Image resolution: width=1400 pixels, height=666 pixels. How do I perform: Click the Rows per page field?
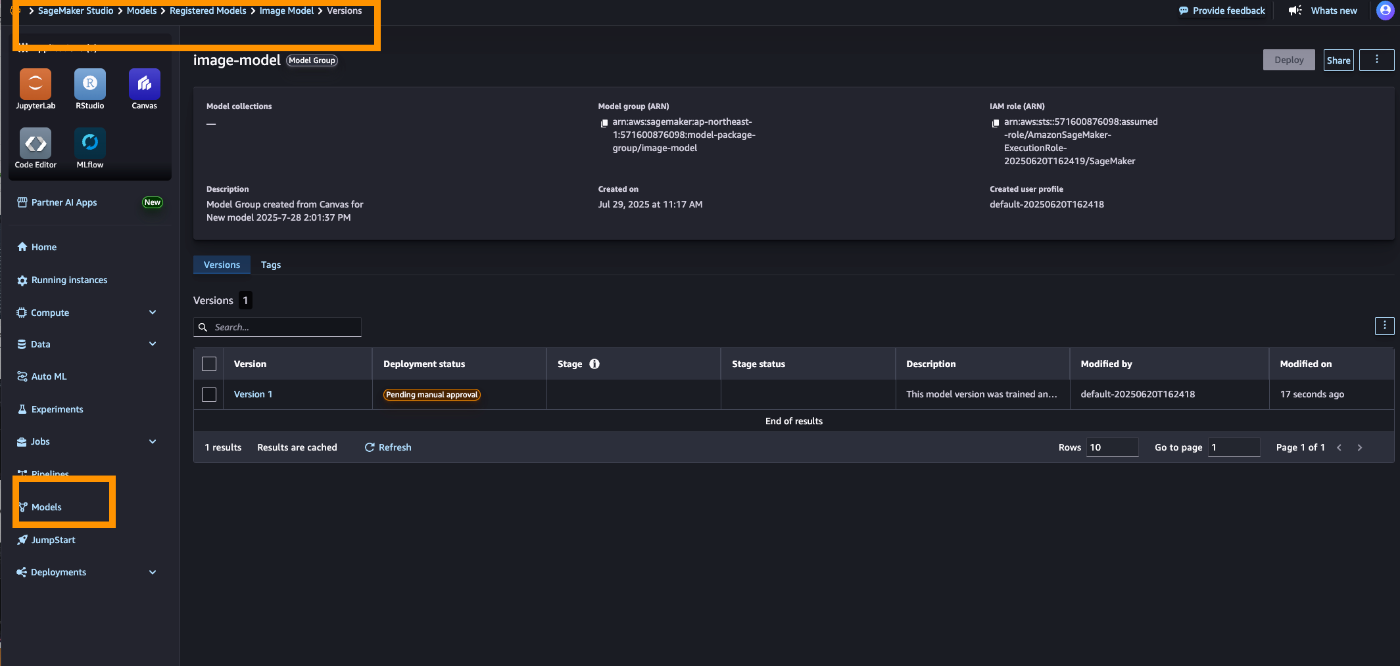point(1112,447)
